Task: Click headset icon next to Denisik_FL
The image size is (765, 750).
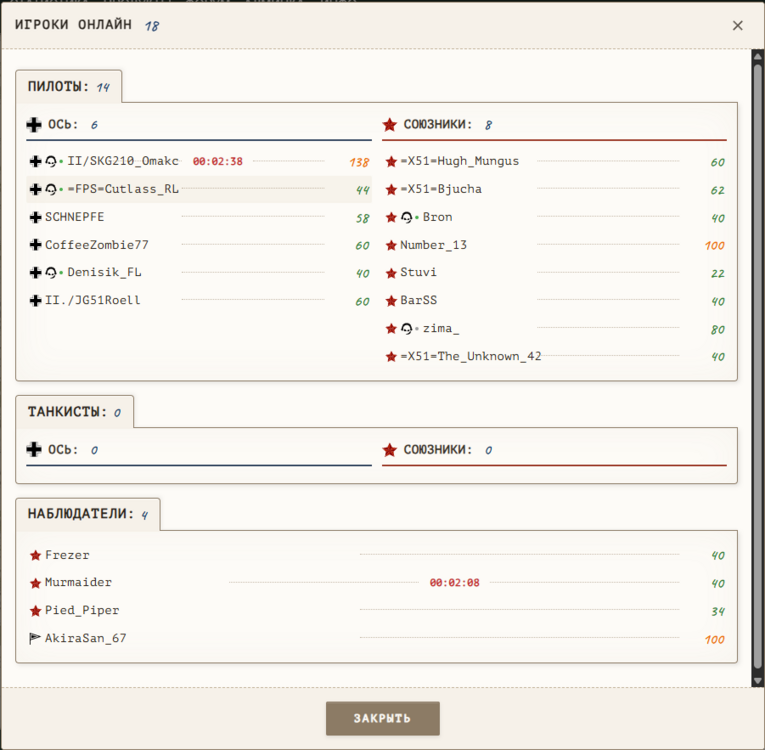Action: (x=51, y=272)
